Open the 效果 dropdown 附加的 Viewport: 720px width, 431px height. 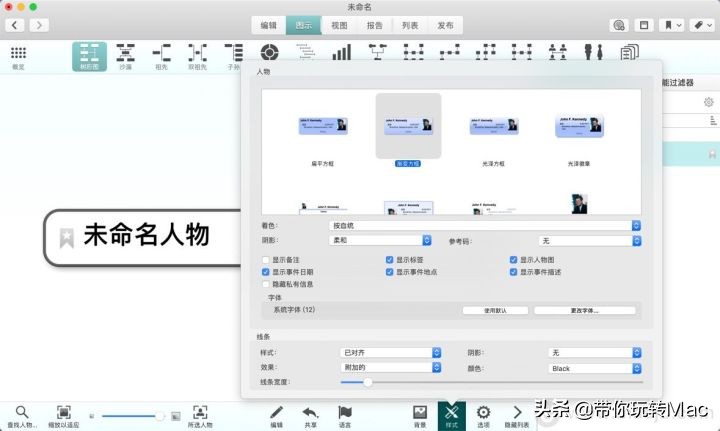point(391,367)
